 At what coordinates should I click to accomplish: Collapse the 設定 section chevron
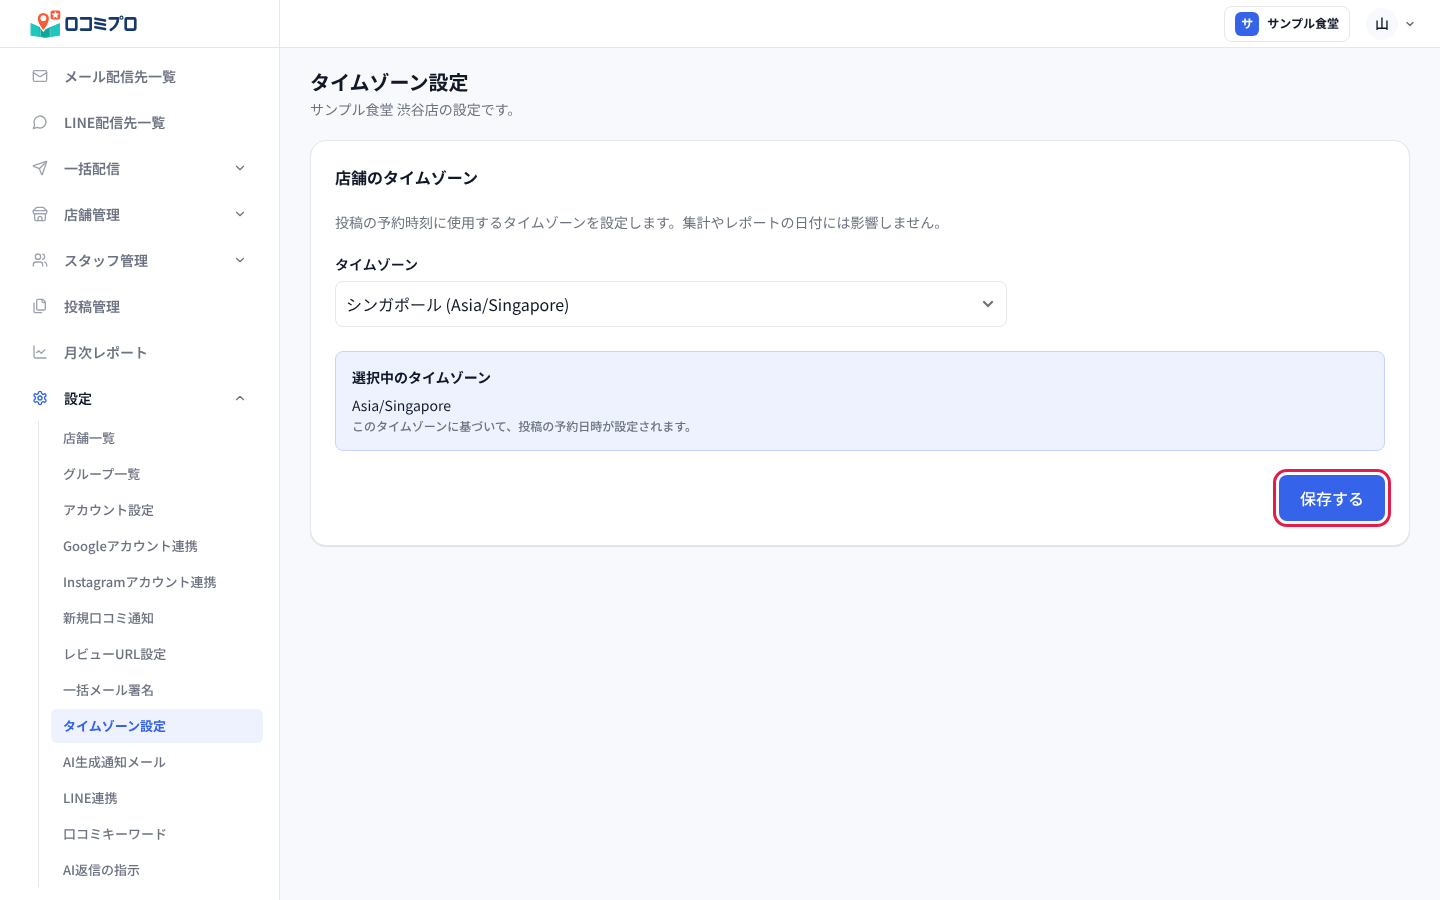pos(240,398)
